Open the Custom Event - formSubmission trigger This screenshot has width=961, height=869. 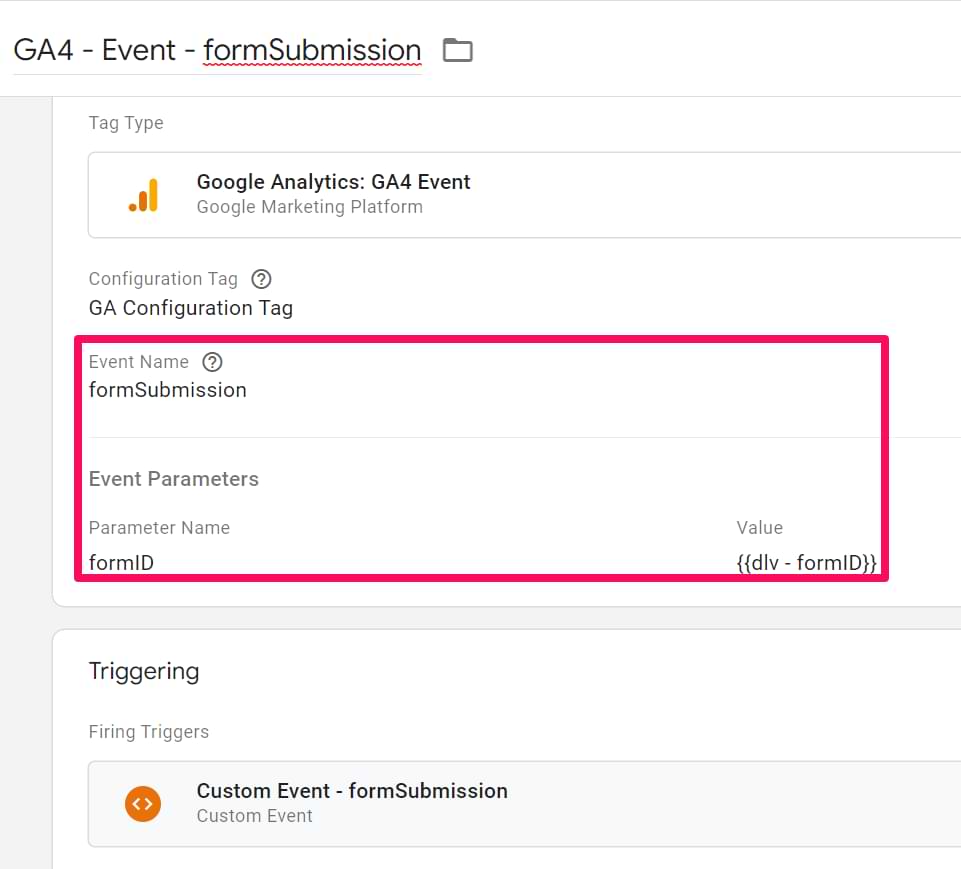click(x=352, y=791)
